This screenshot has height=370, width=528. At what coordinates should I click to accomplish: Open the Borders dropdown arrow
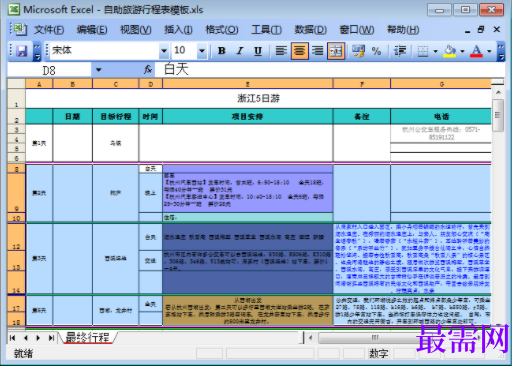click(x=435, y=51)
